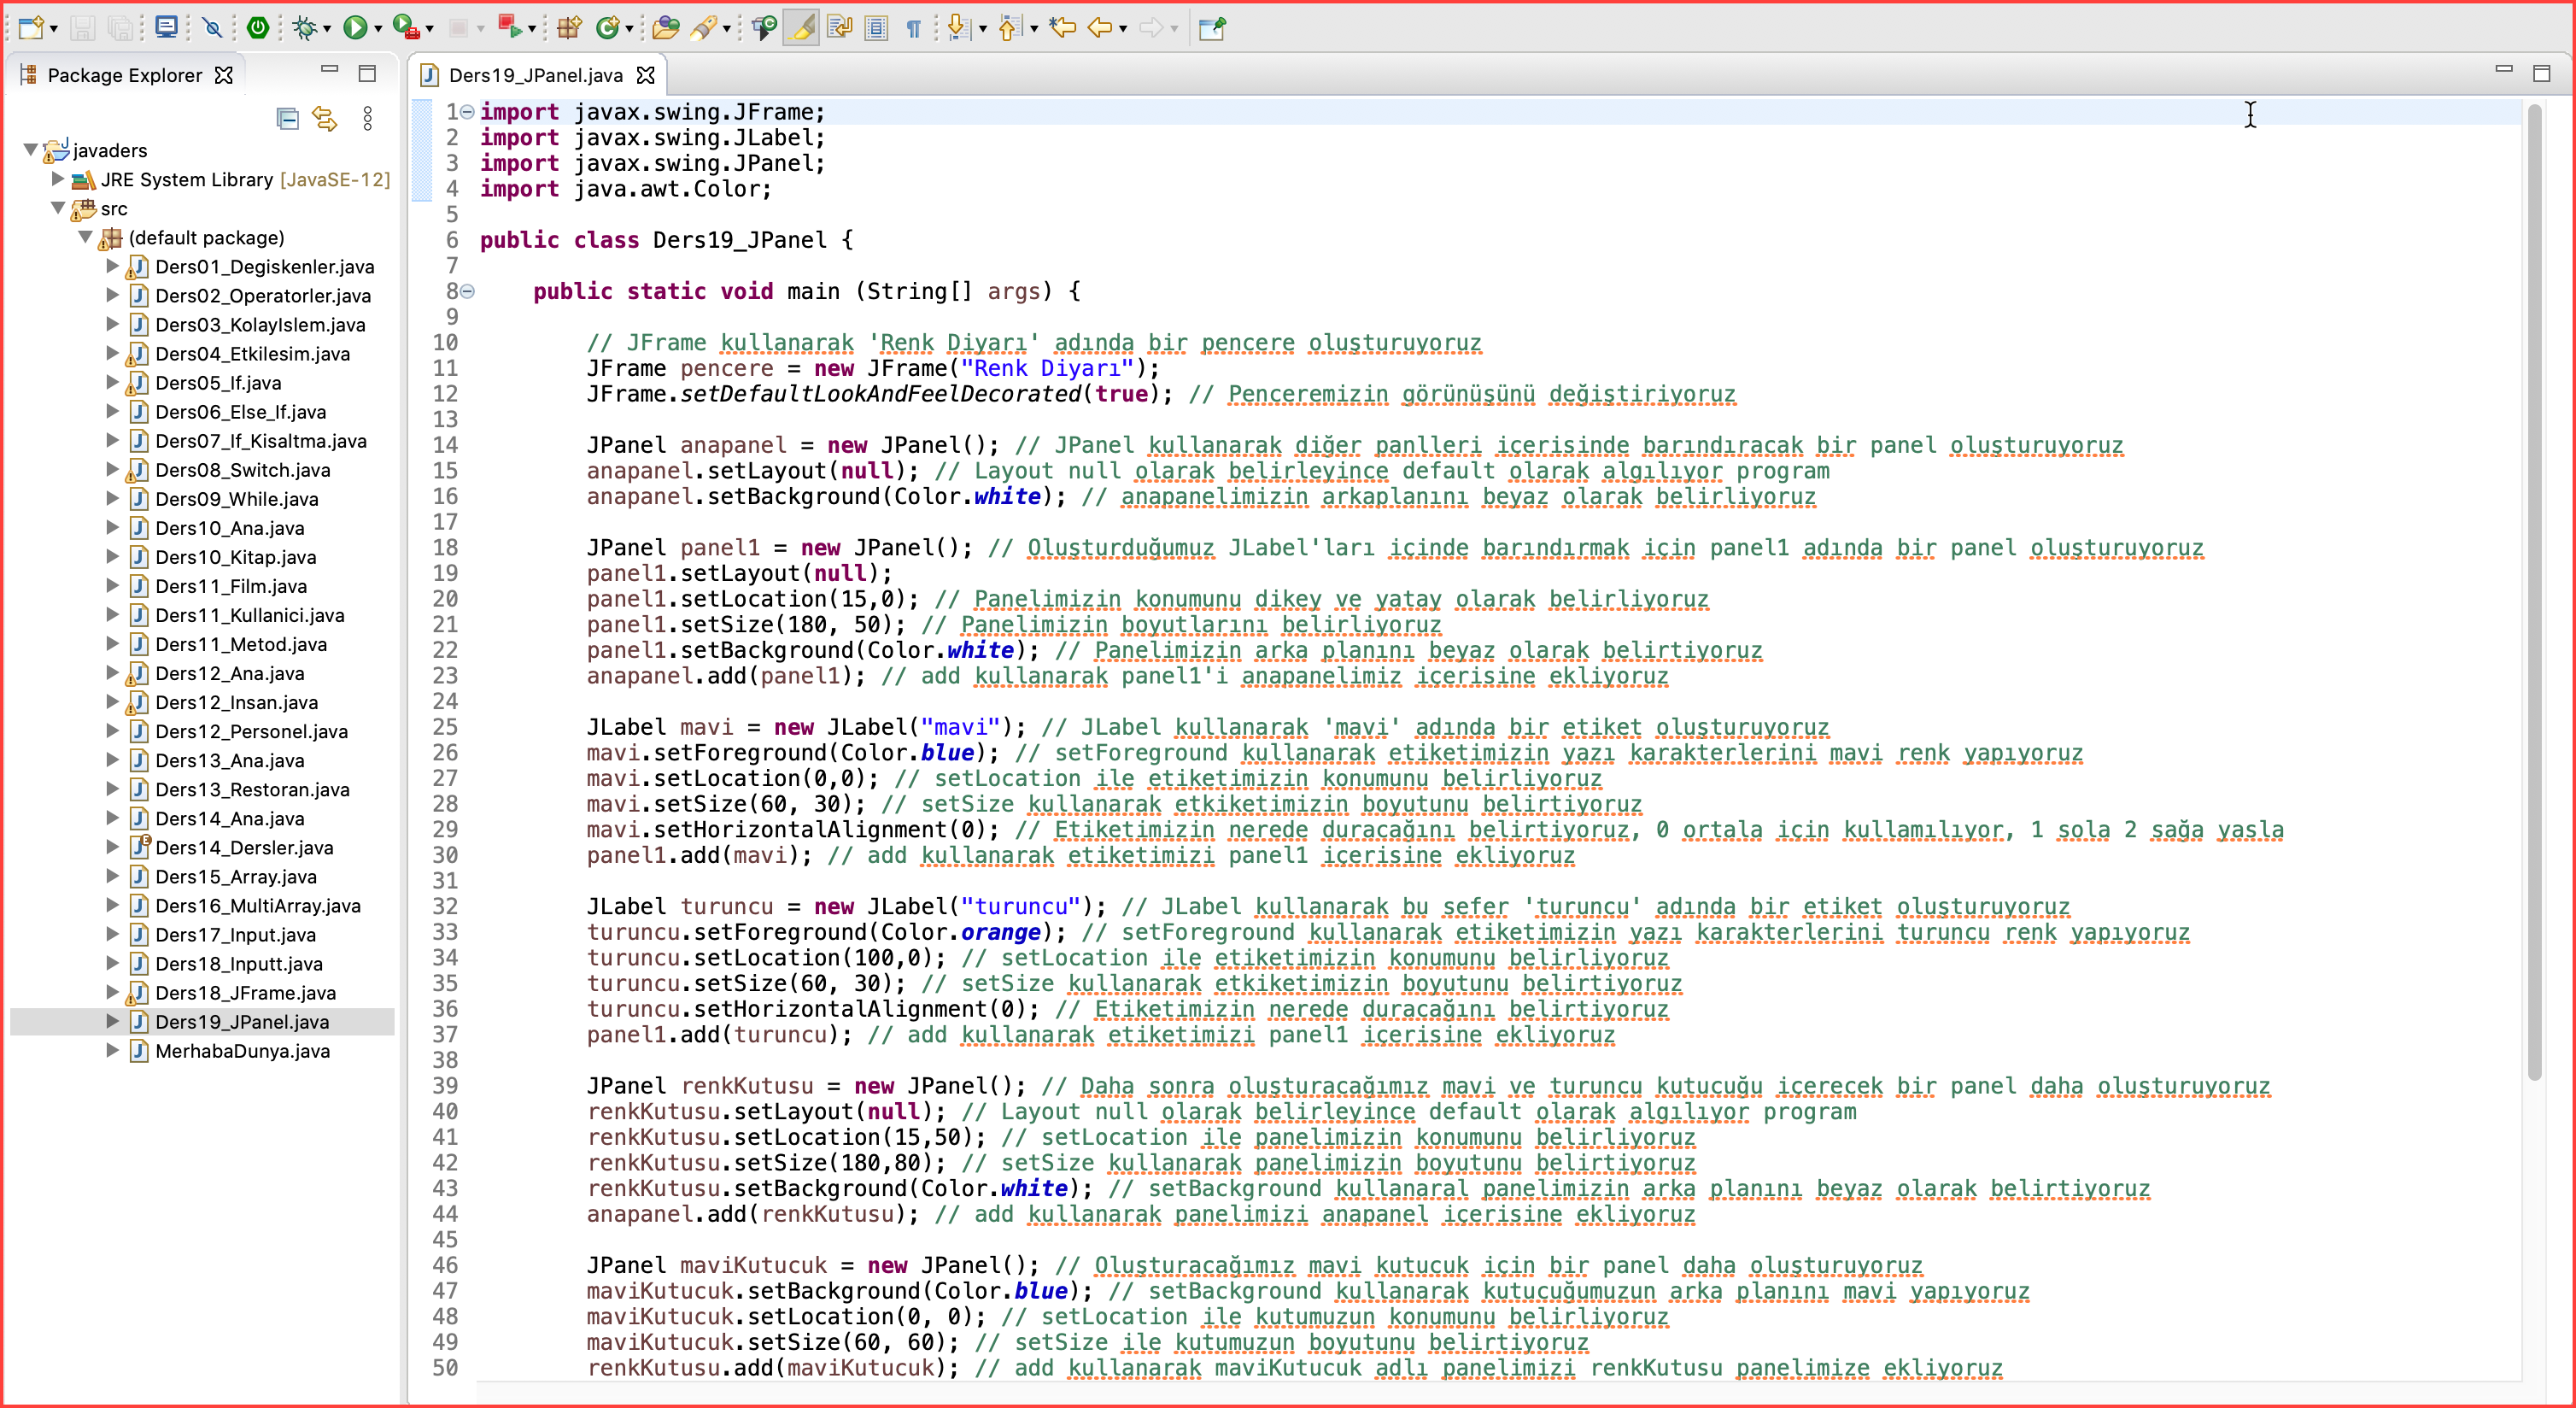Open the External Tools dropdown arrow
This screenshot has height=1408, width=2576.
pos(429,29)
